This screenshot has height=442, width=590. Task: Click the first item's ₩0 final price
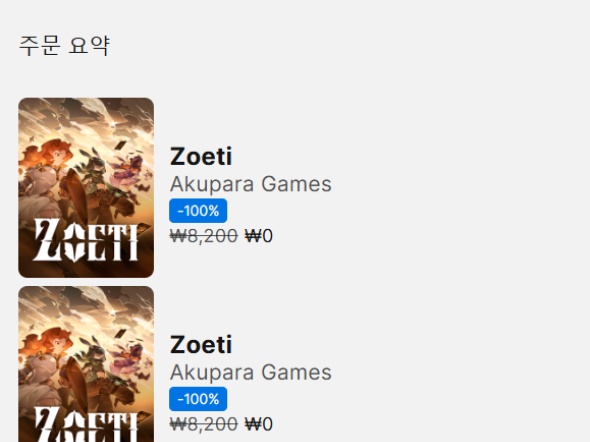259,236
